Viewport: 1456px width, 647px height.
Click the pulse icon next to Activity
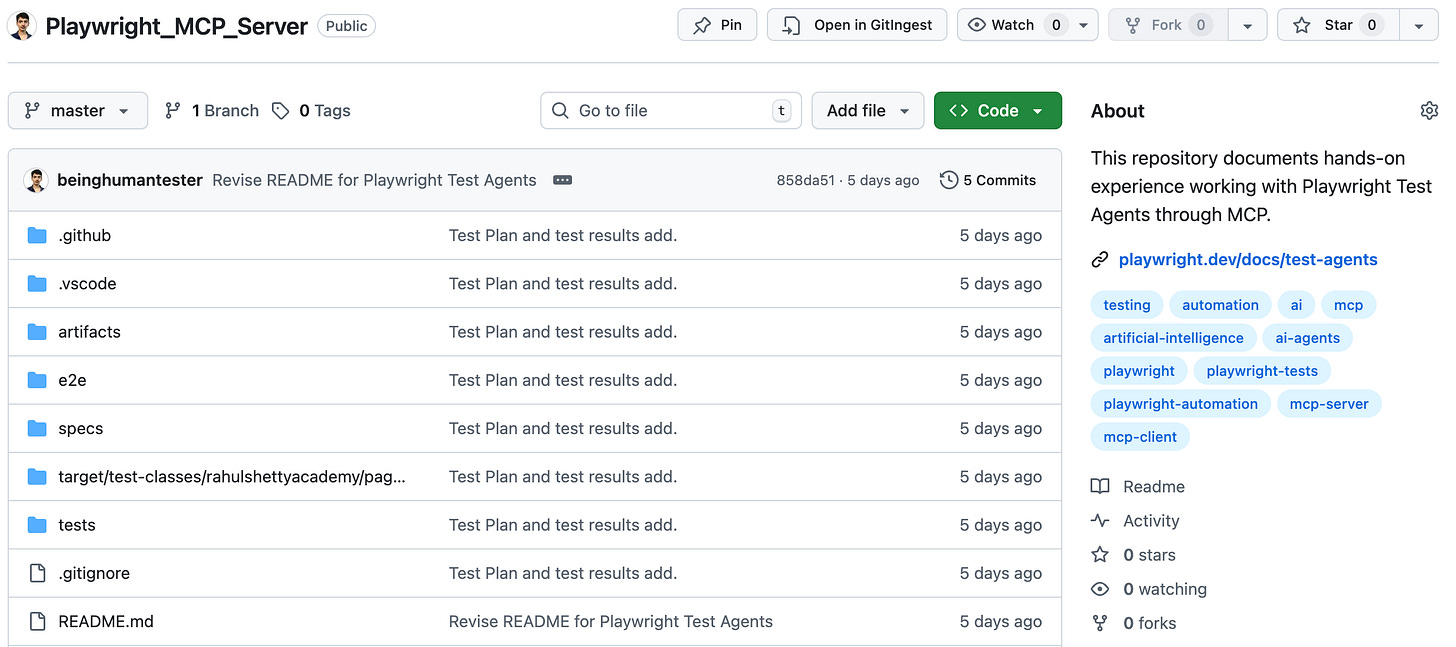click(x=1100, y=521)
